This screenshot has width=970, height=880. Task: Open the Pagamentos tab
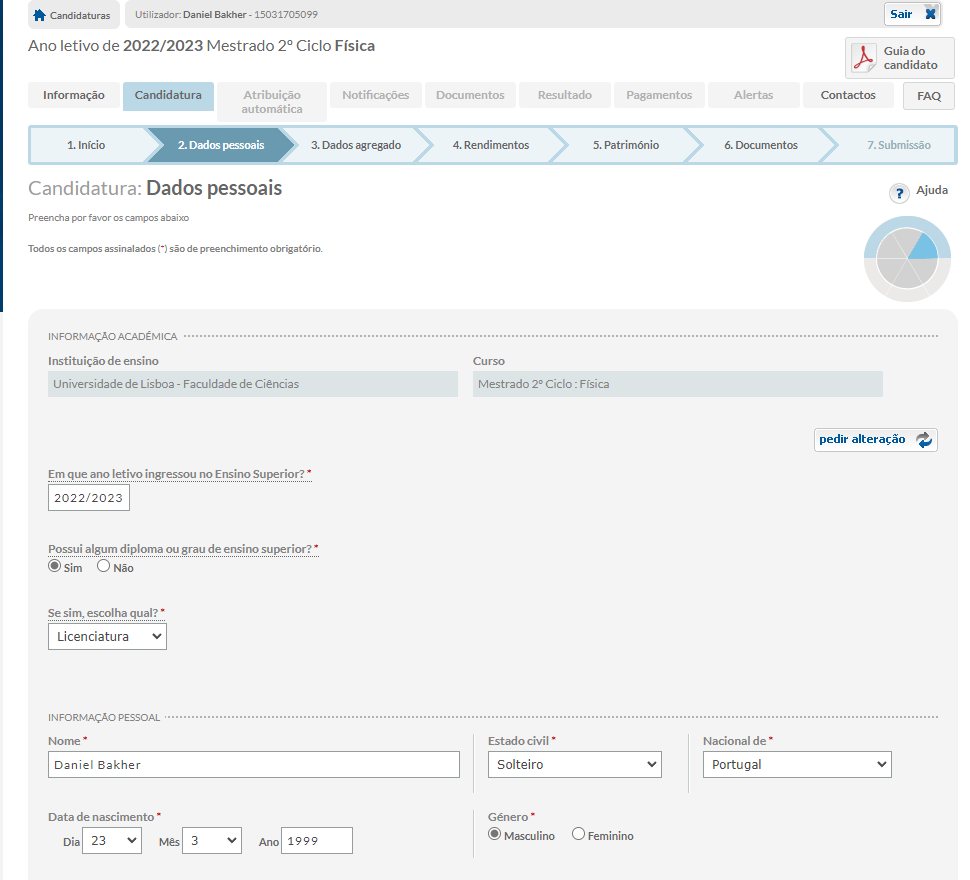coord(659,95)
